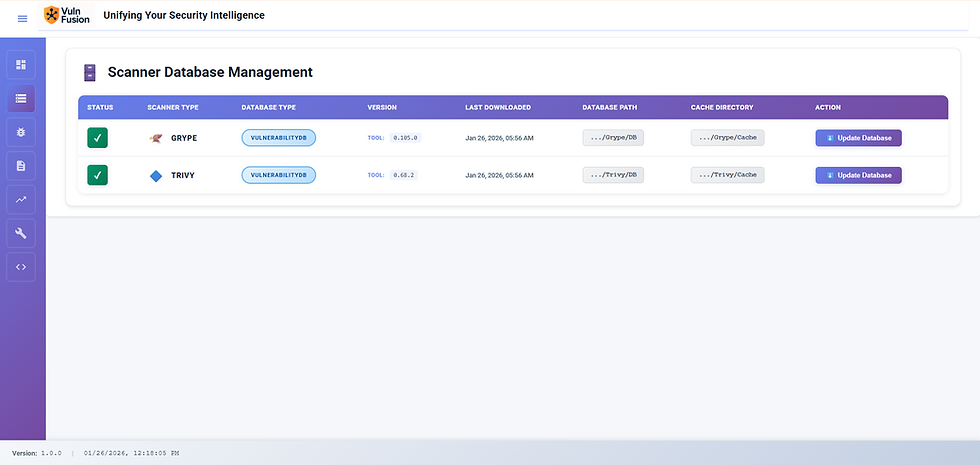
Task: Click the .../Grype/Cache directory chip
Action: click(728, 138)
